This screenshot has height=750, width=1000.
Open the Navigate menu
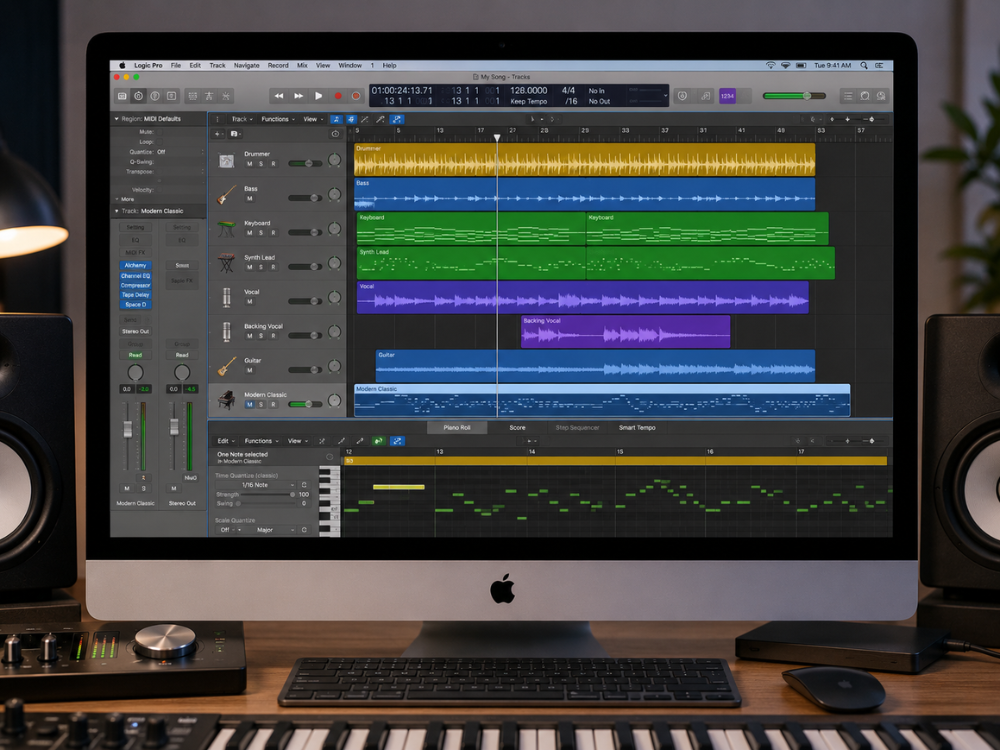[x=246, y=65]
